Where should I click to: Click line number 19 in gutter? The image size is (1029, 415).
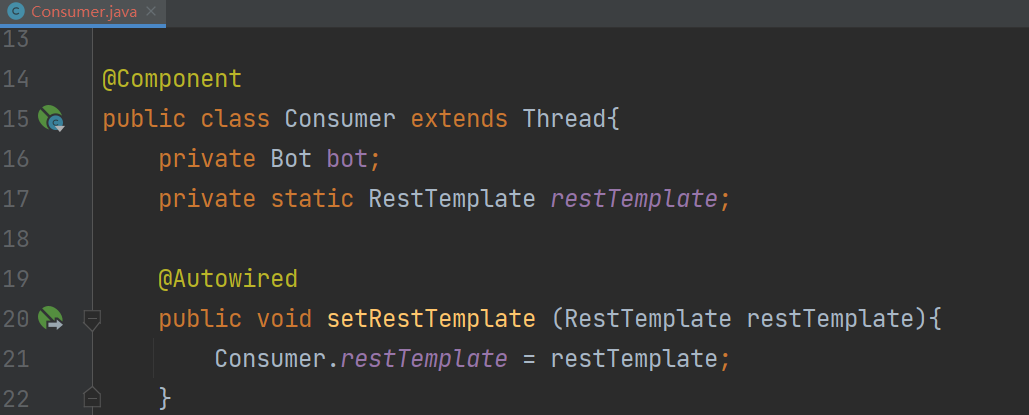[x=16, y=279]
